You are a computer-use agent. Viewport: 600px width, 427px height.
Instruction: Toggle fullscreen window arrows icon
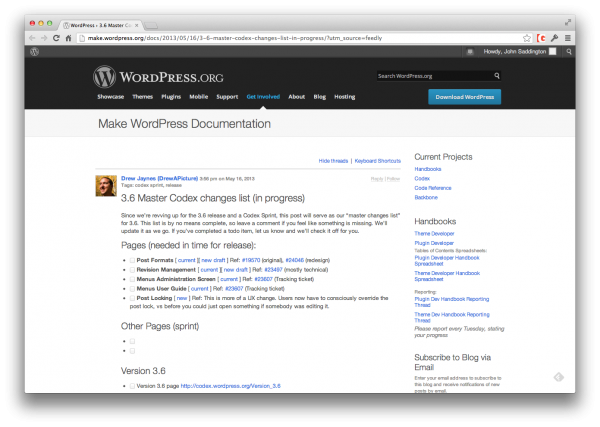568,23
